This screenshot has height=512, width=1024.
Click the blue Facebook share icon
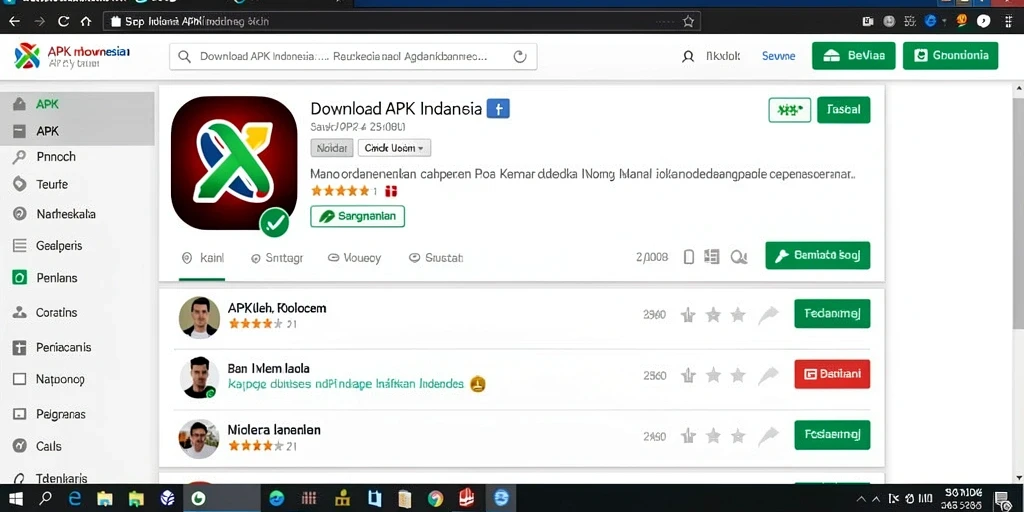pos(498,108)
